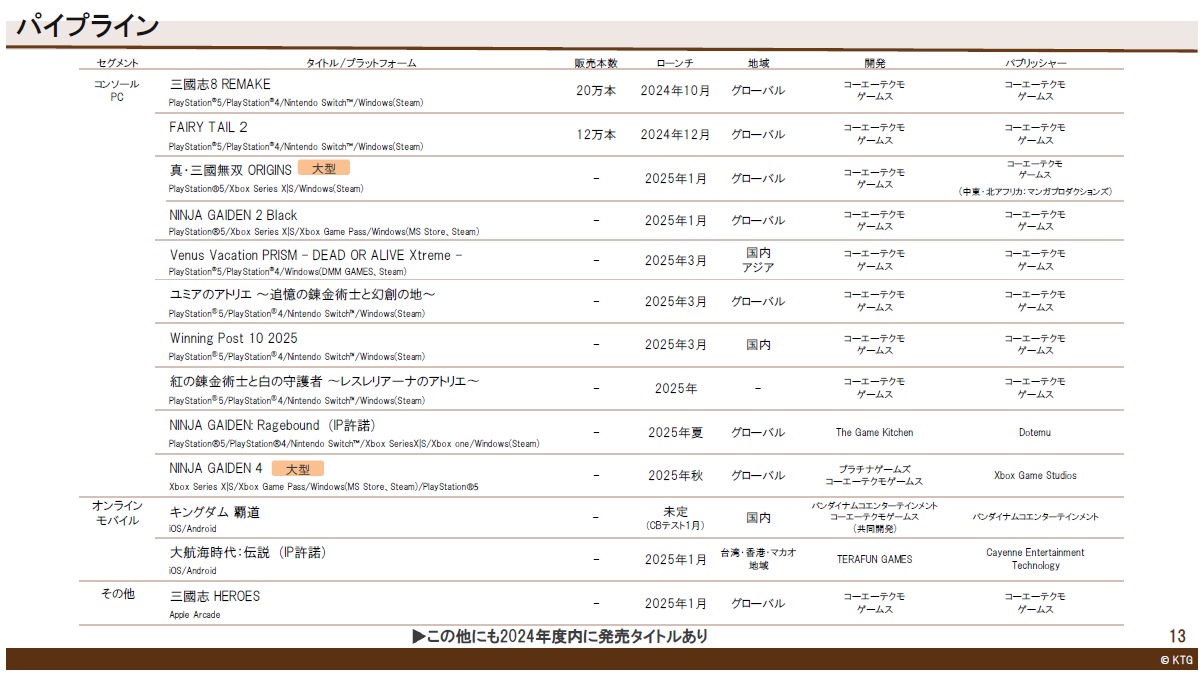Image resolution: width=1203 pixels, height=683 pixels.
Task: Click the 2025年3月 launch for Venus Vacation PRISM
Action: 675,260
